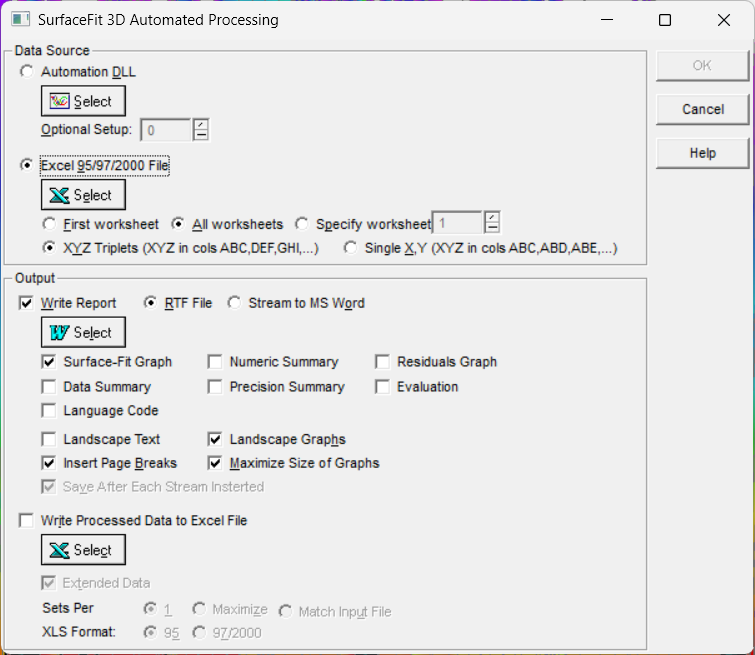
Task: Click the Excel 95/97/2000 File Select button
Action: click(x=83, y=195)
